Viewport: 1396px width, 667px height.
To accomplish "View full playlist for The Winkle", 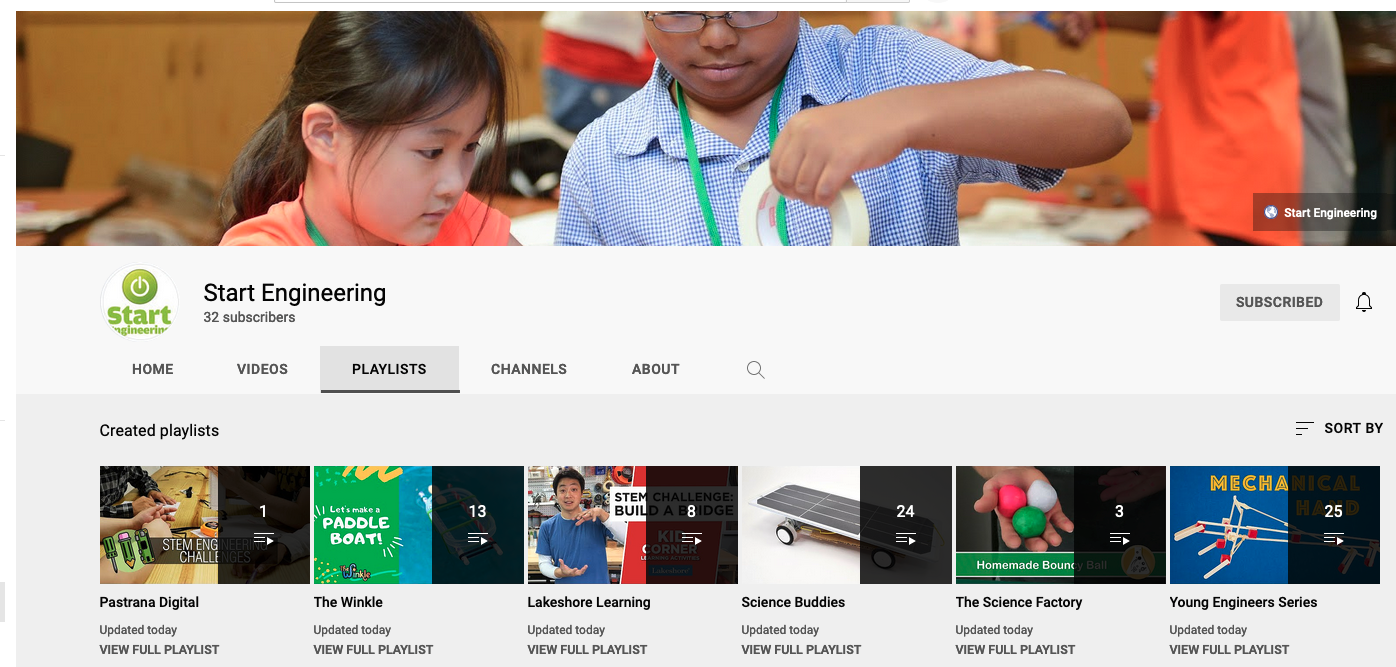I will (373, 649).
